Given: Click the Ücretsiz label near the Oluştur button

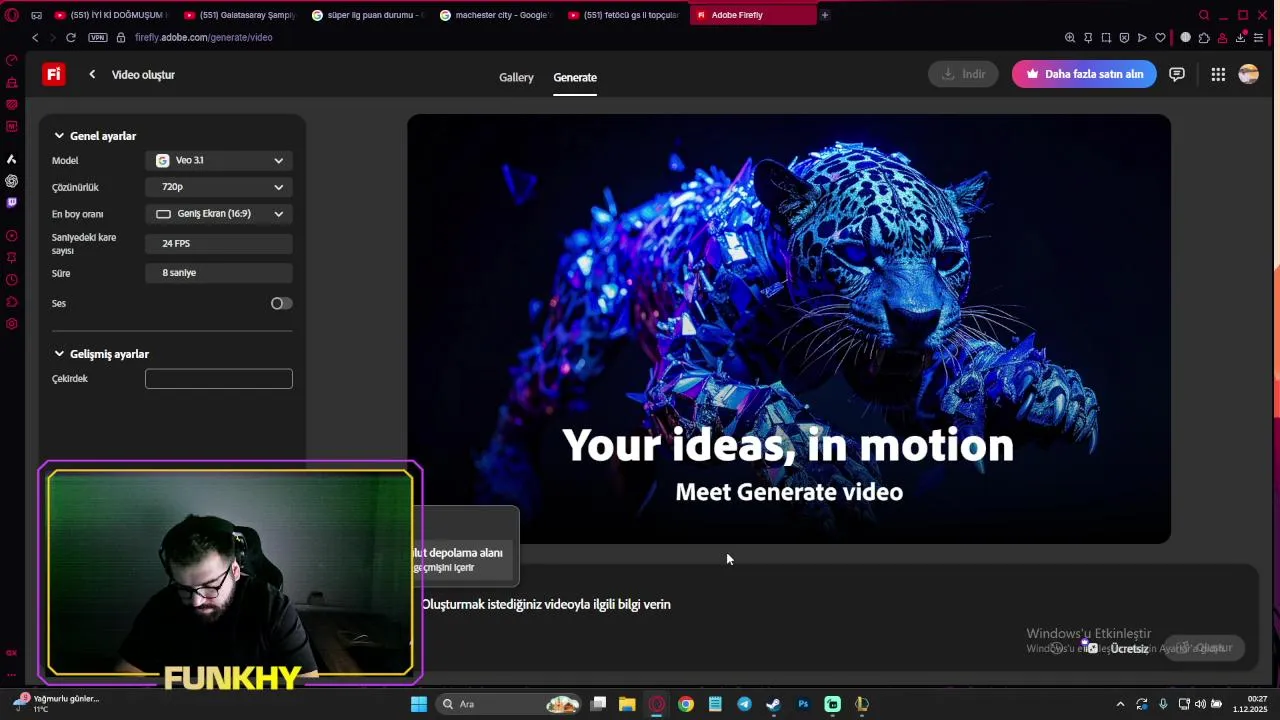Looking at the screenshot, I should (1129, 649).
